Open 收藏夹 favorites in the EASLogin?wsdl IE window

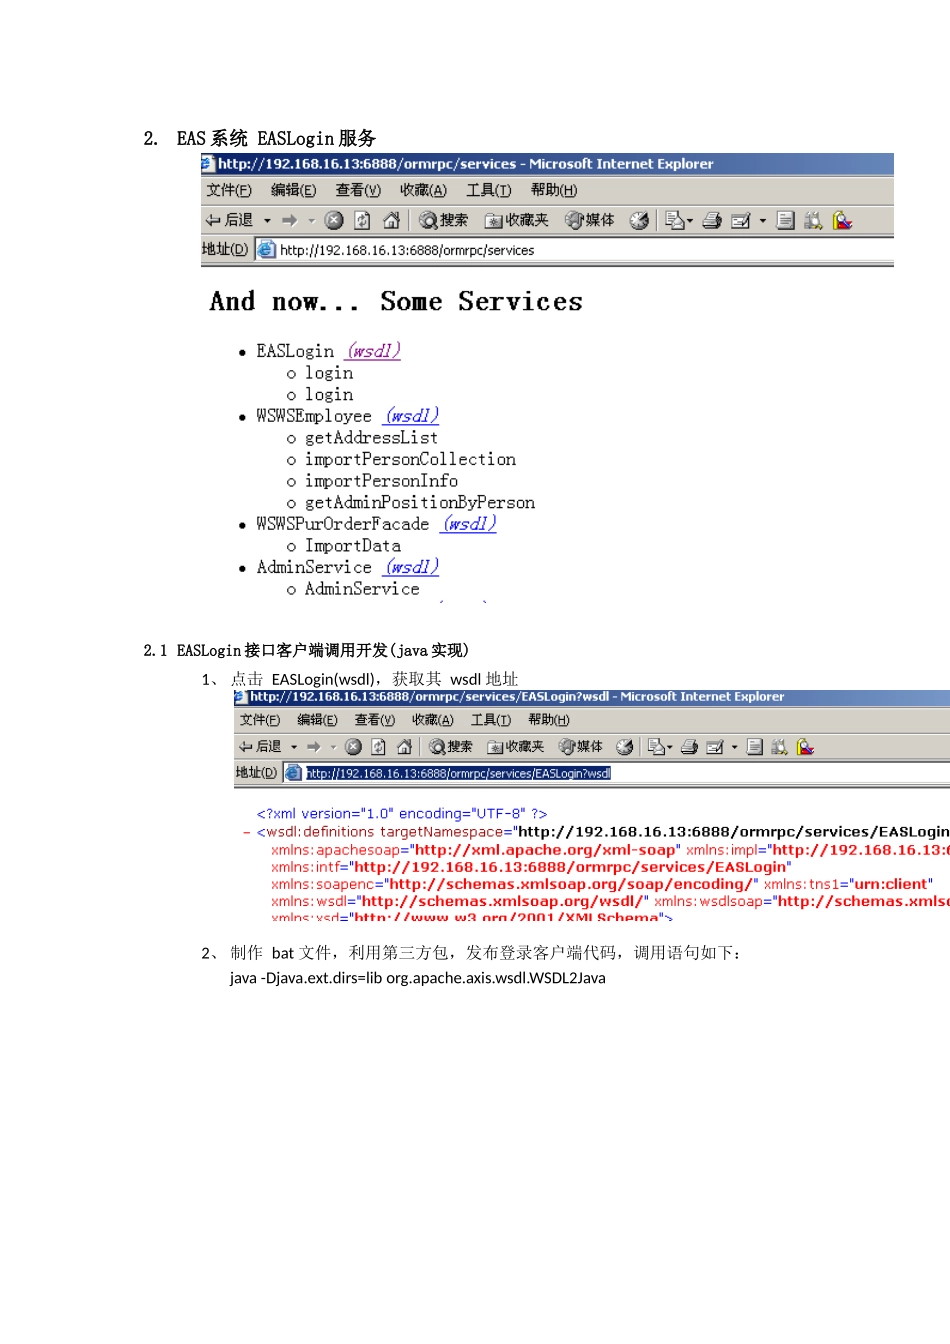tap(516, 746)
